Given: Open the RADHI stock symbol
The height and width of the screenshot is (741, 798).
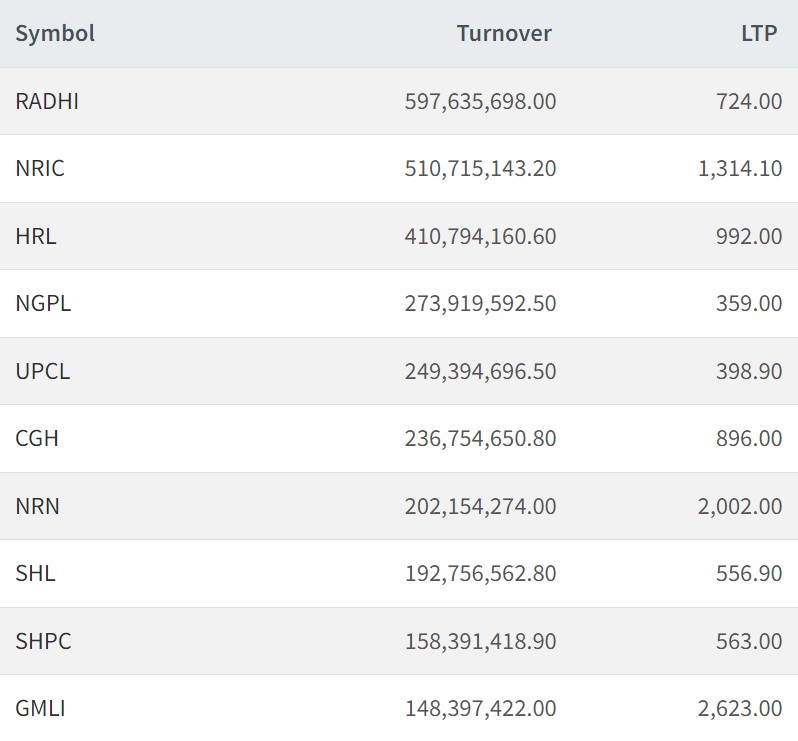Looking at the screenshot, I should pos(47,101).
